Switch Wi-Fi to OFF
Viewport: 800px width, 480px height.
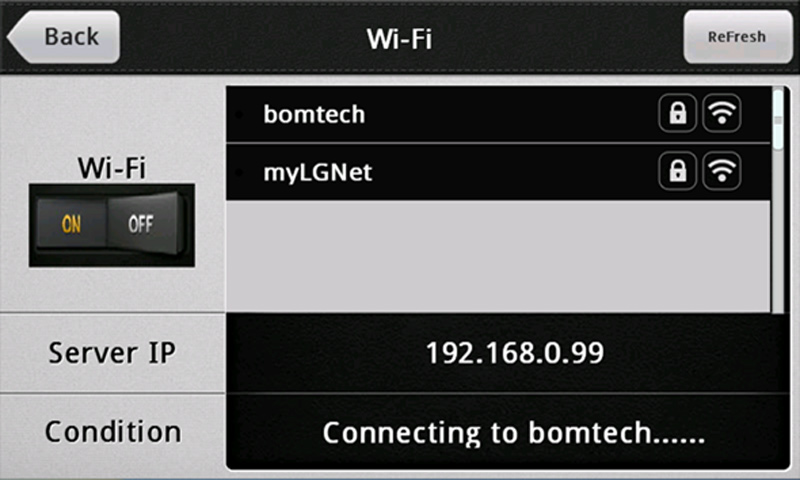141,224
